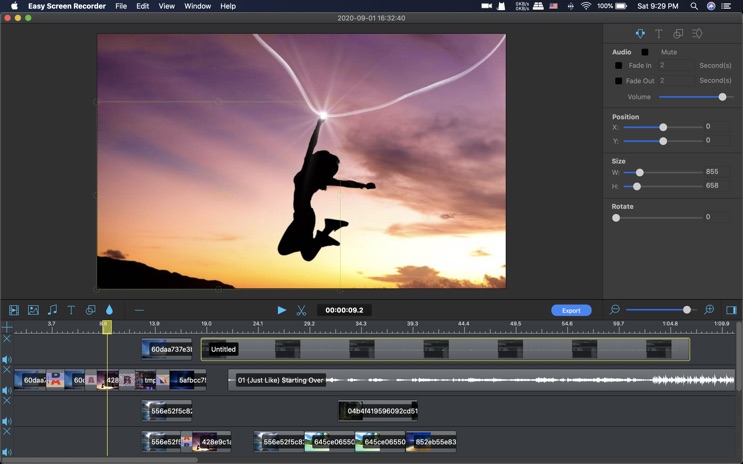Select the 428e9c1a clip in bottom track
Image resolution: width=743 pixels, height=464 pixels.
coord(212,442)
